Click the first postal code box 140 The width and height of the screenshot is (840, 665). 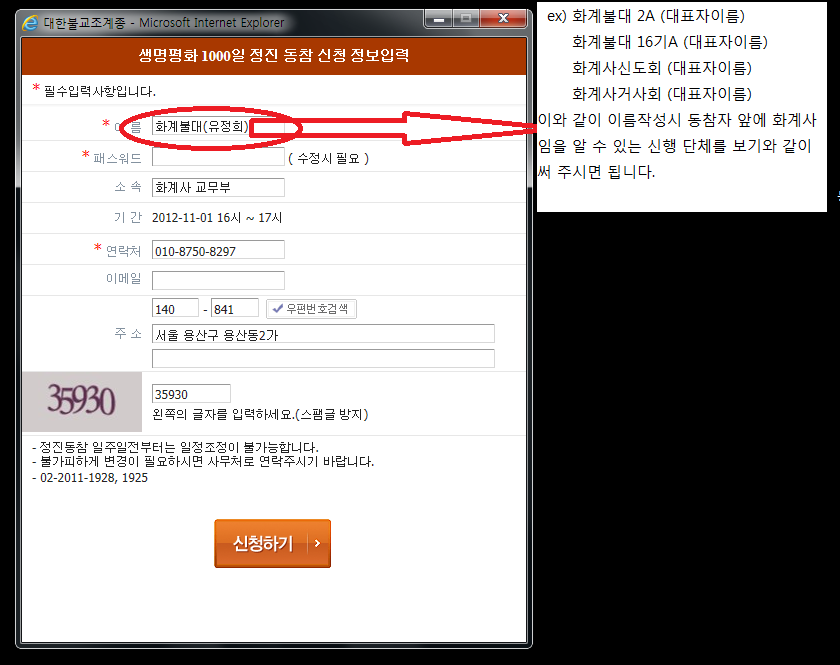point(176,309)
